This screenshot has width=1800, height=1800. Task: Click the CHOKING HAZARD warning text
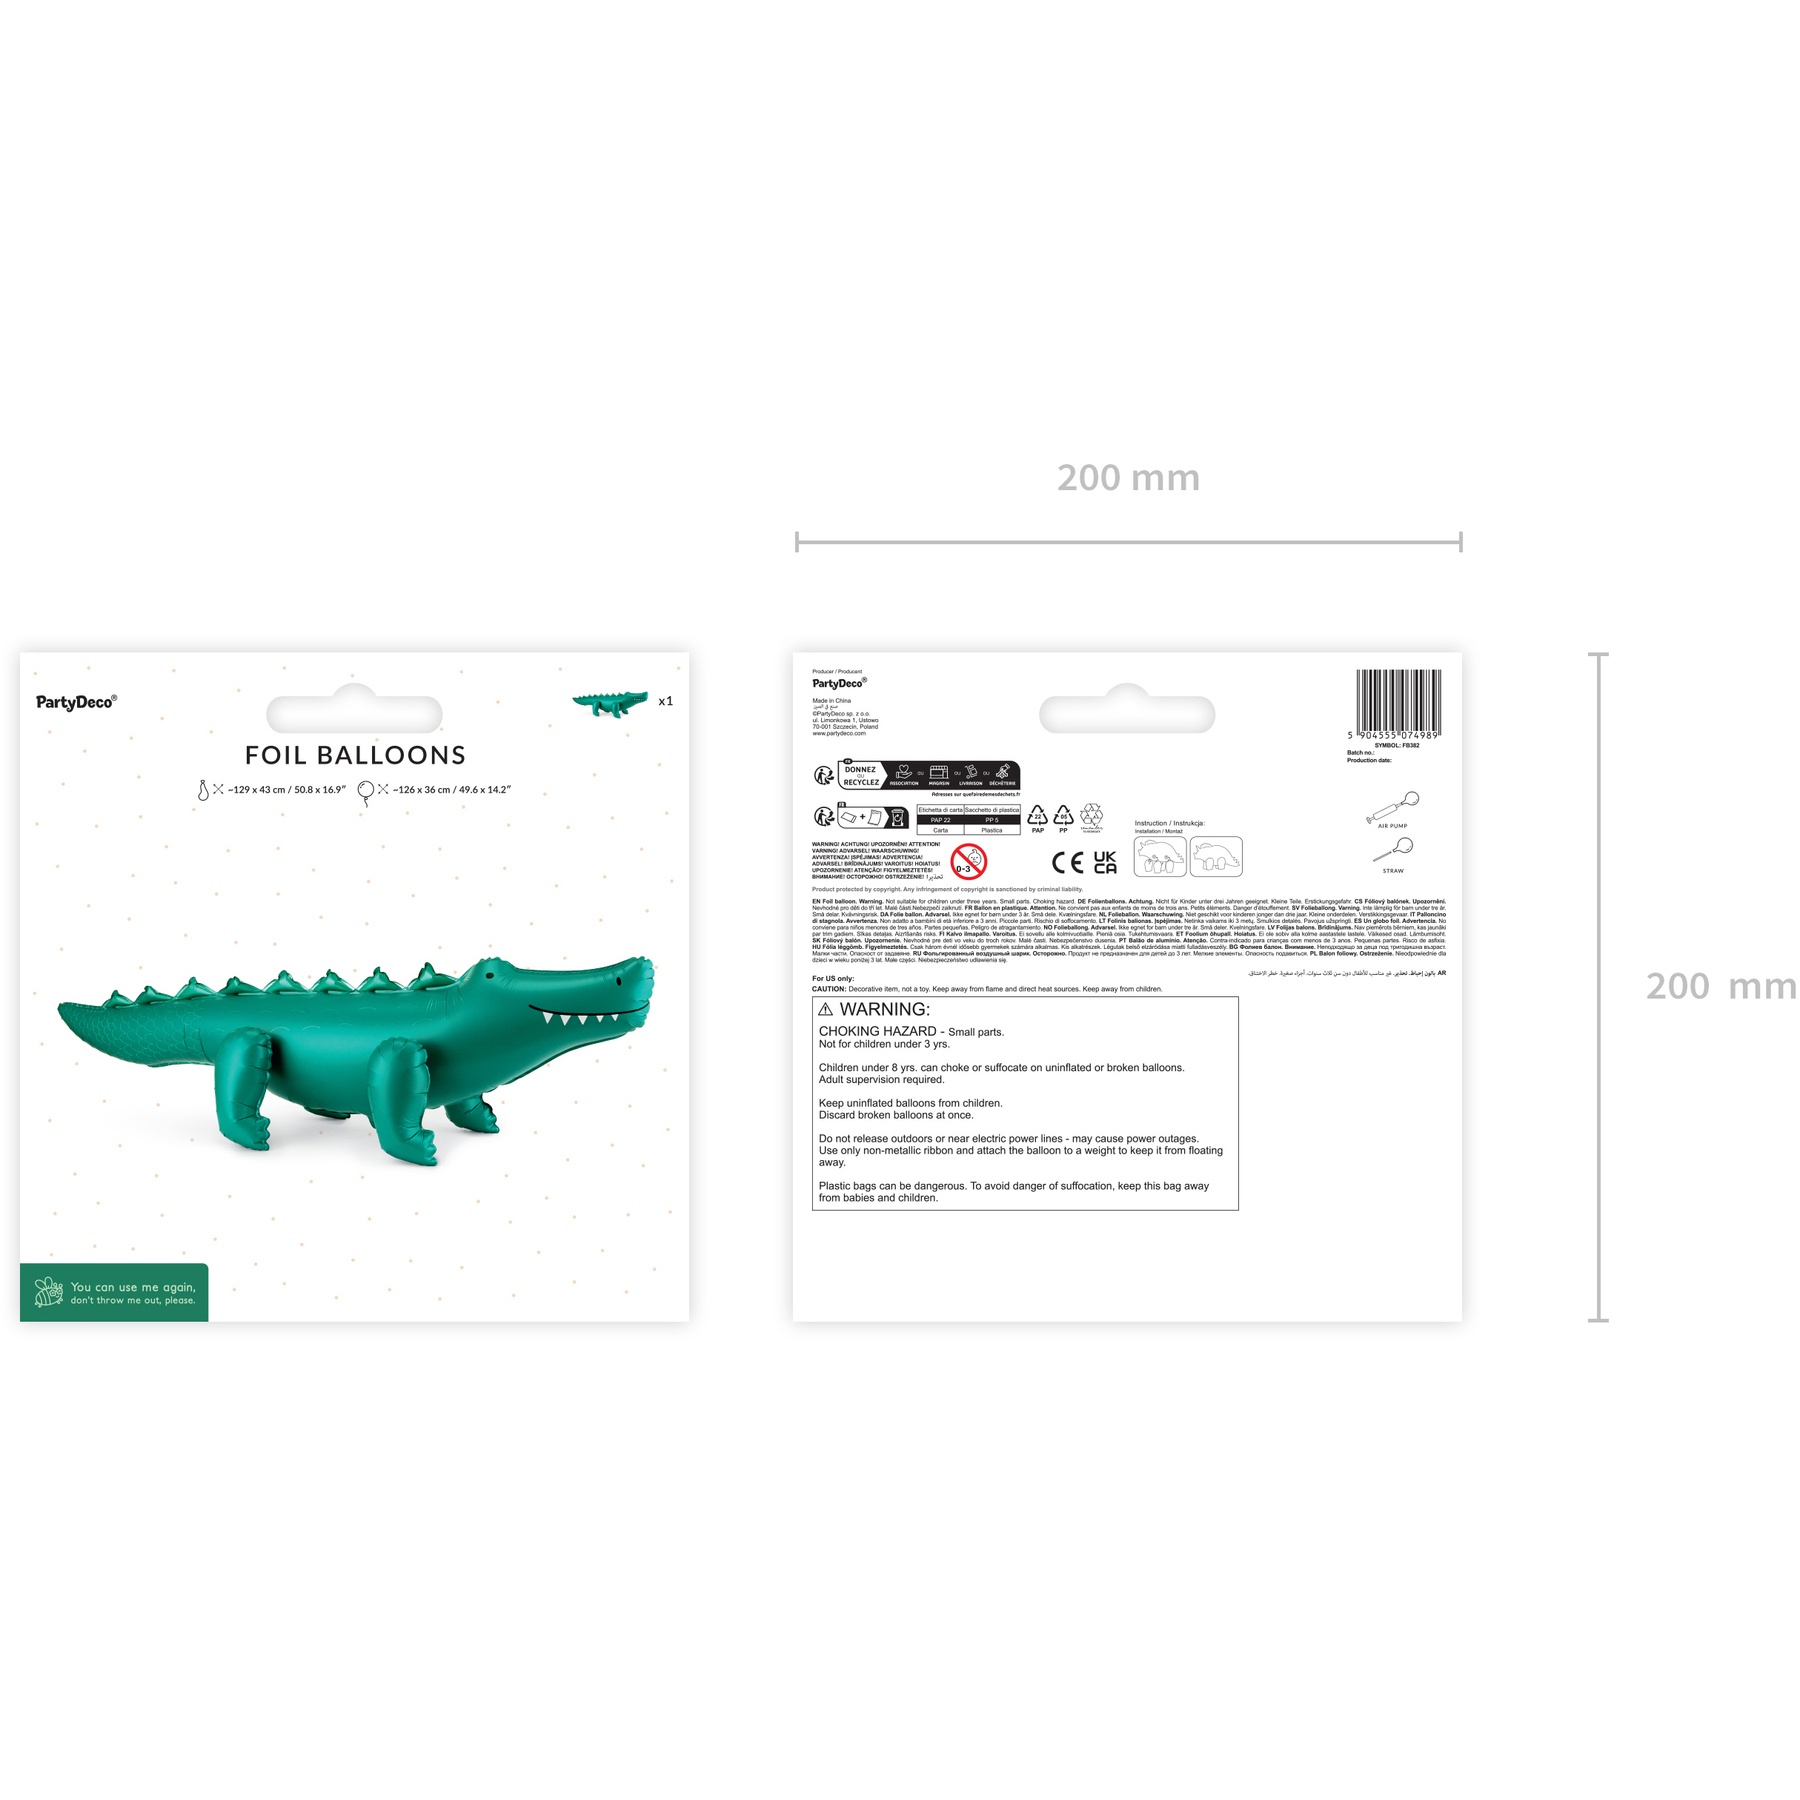(x=878, y=1031)
